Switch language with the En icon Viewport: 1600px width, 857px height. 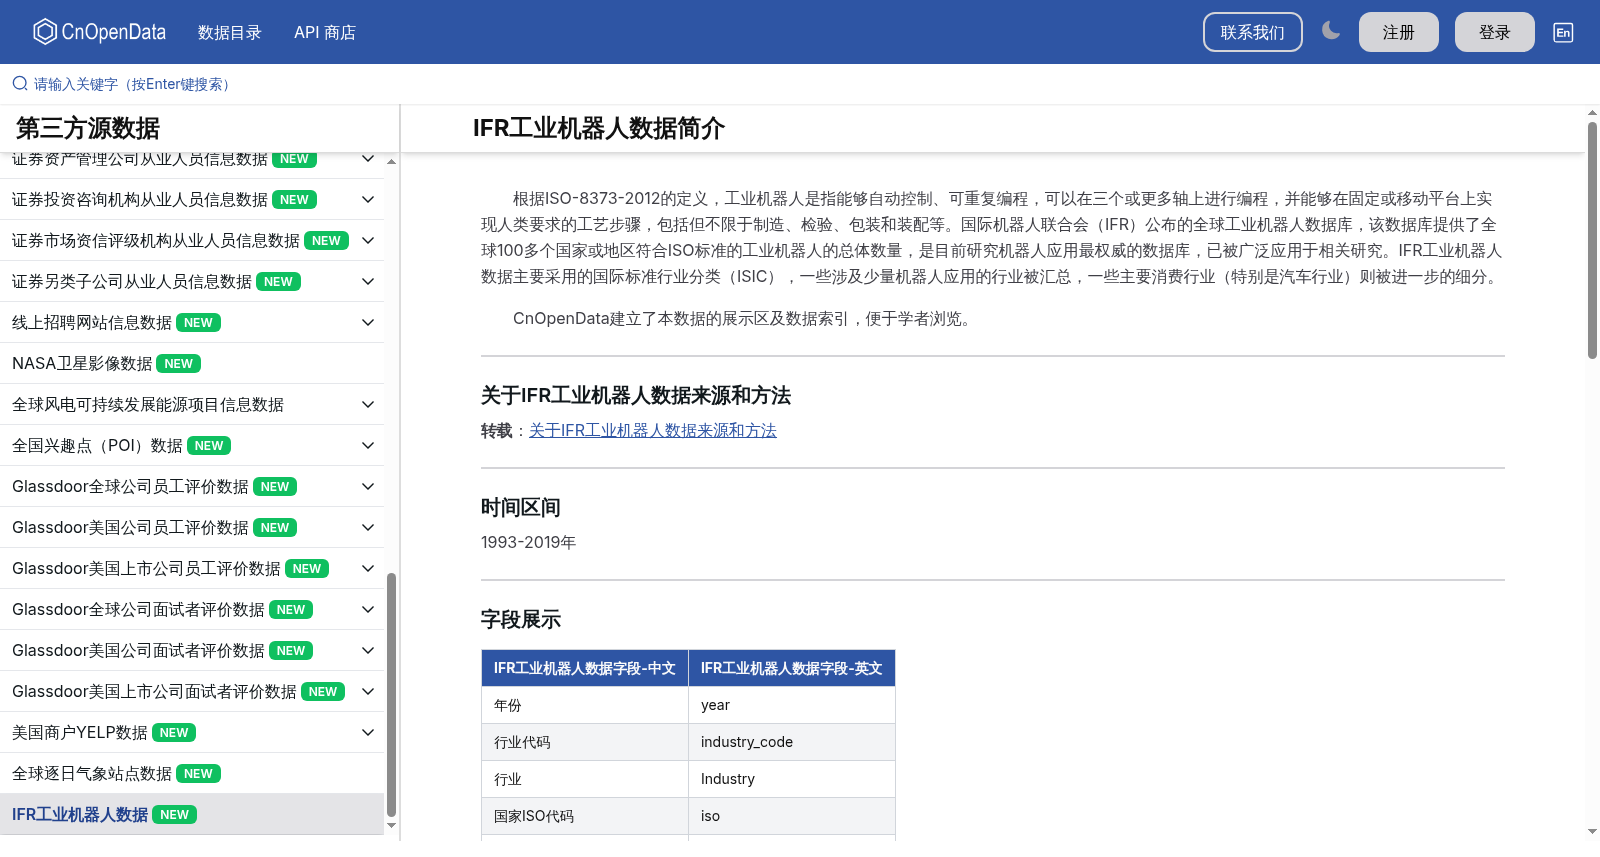click(x=1563, y=32)
